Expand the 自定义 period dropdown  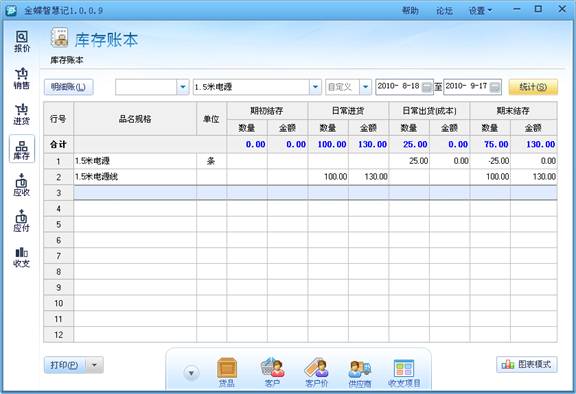365,87
